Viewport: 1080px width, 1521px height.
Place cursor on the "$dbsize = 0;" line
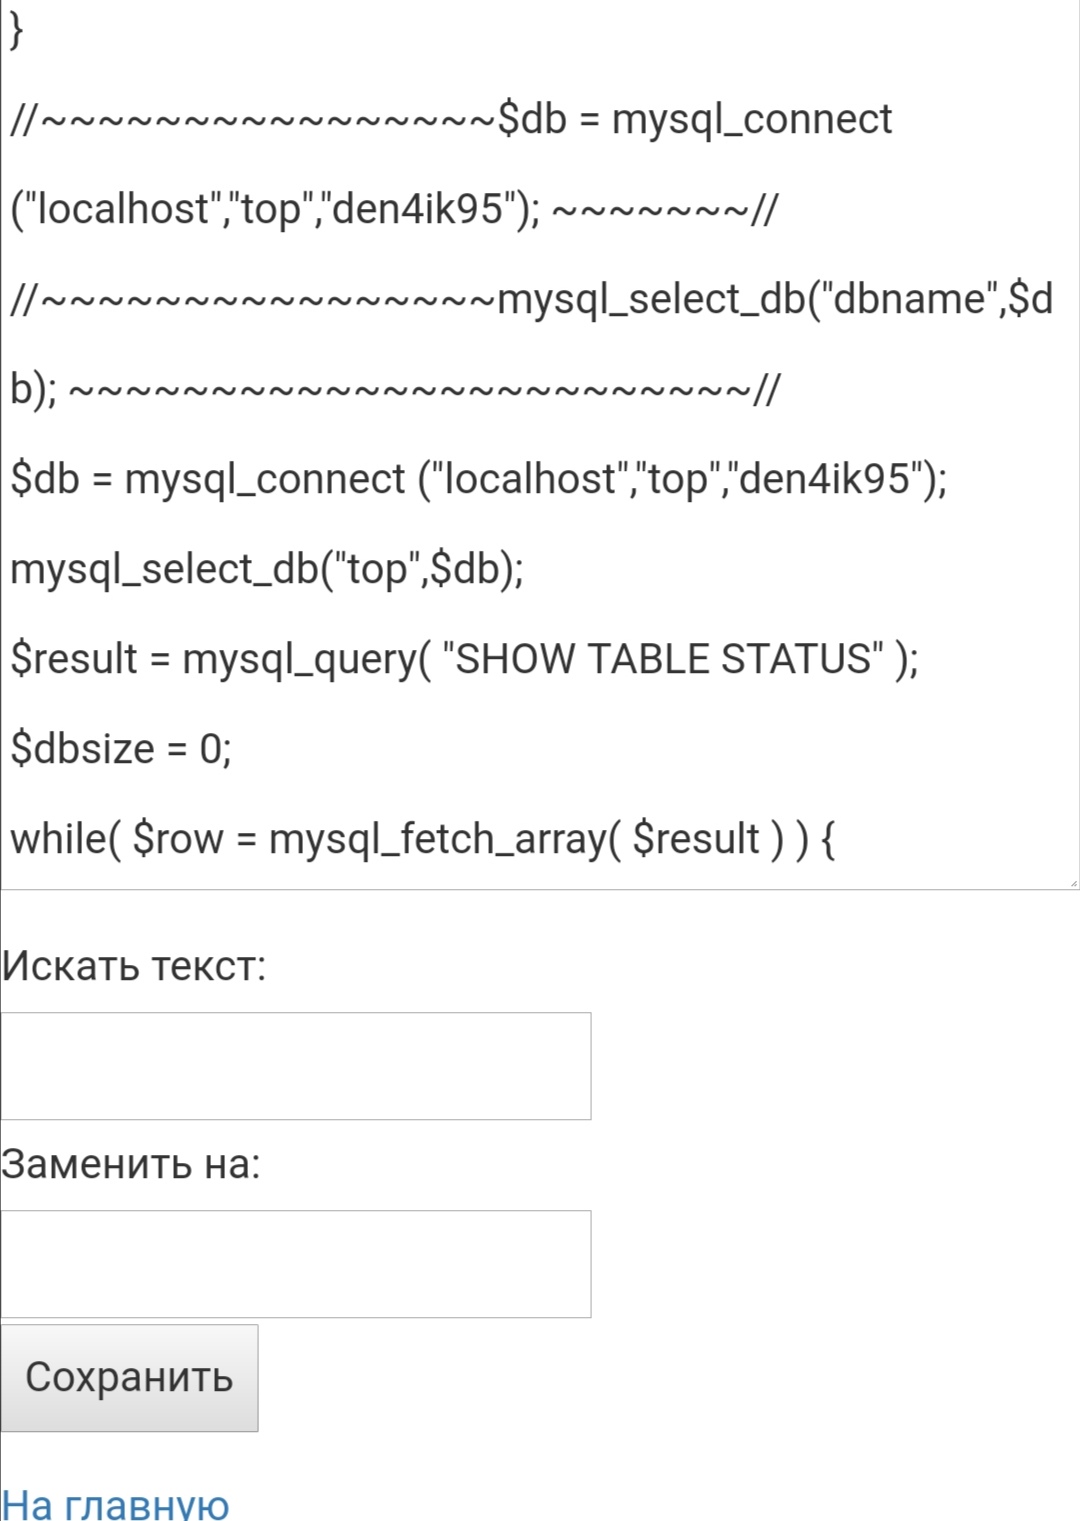tap(121, 749)
